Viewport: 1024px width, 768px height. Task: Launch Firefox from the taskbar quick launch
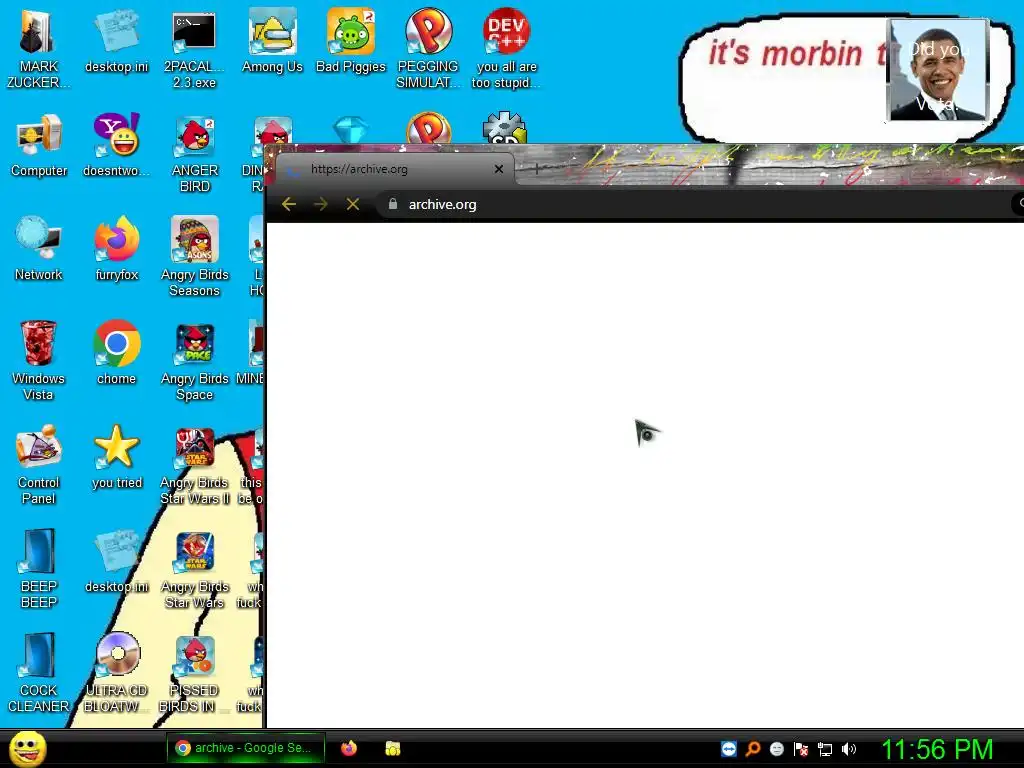coord(349,748)
